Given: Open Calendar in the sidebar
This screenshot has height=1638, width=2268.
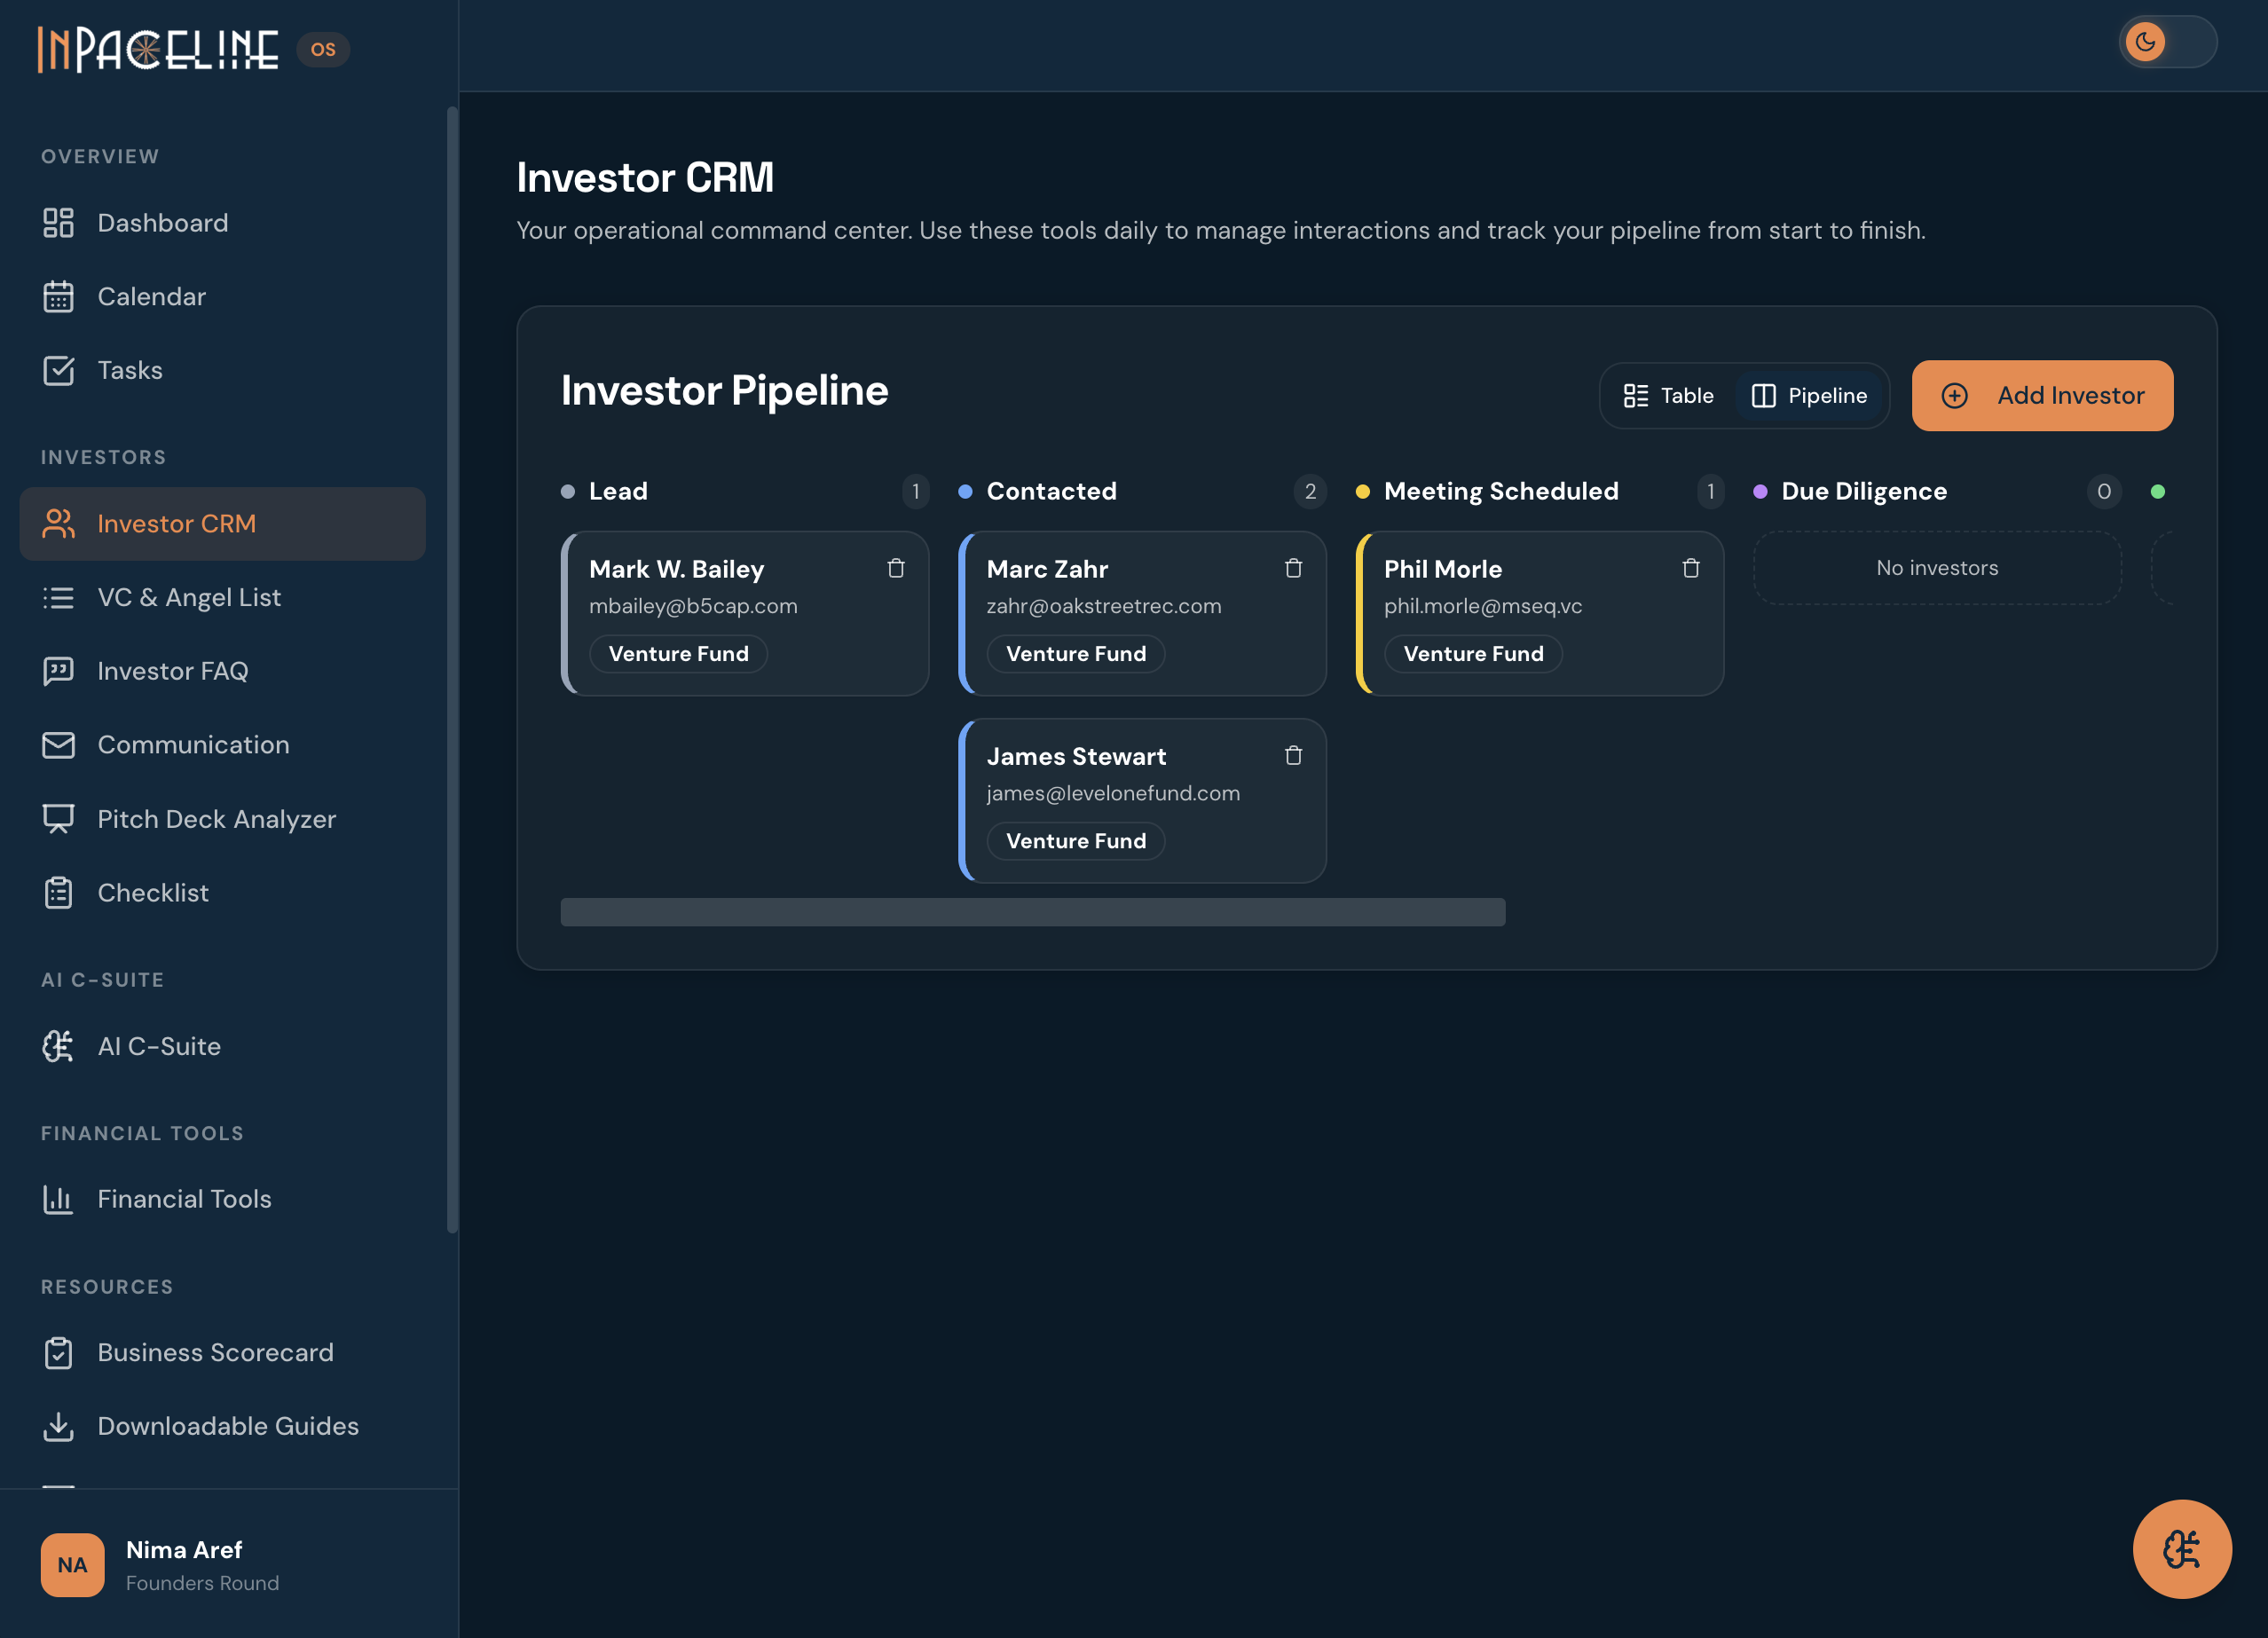Looking at the screenshot, I should (151, 296).
